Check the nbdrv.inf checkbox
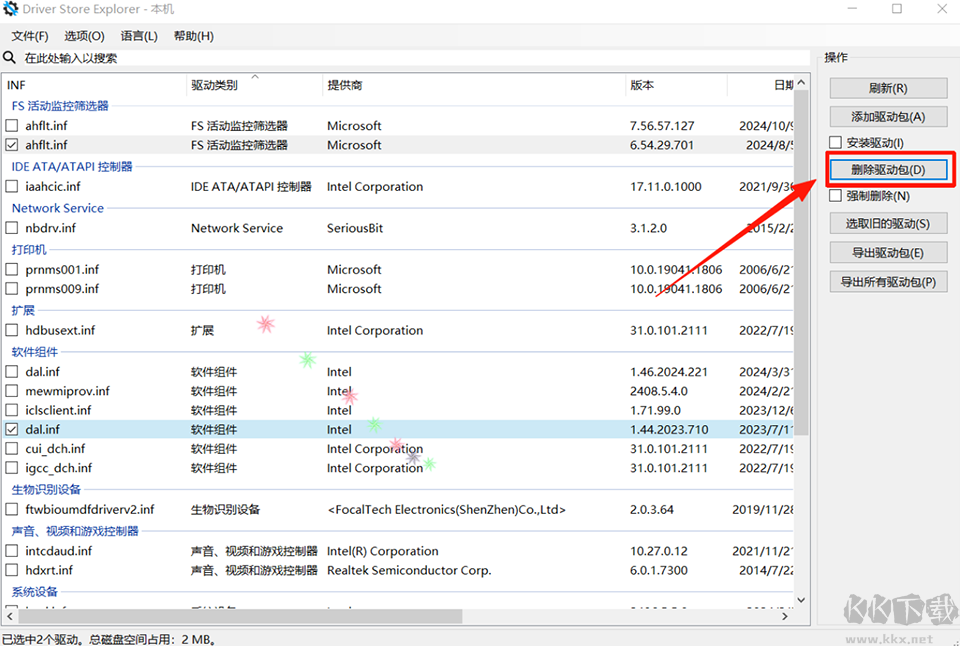Image resolution: width=960 pixels, height=646 pixels. [x=12, y=228]
